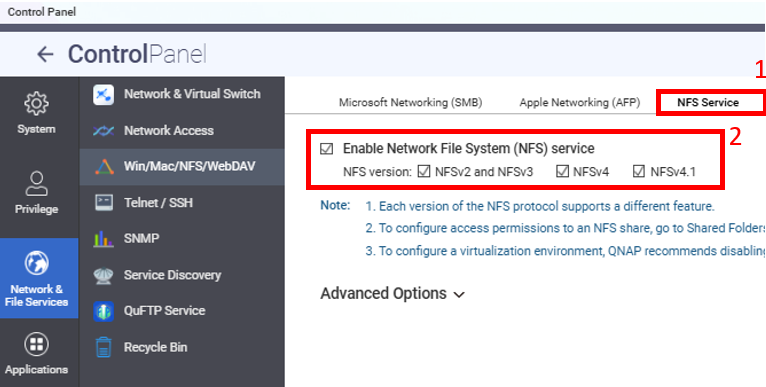Click the SNMP bar chart icon

click(x=103, y=238)
